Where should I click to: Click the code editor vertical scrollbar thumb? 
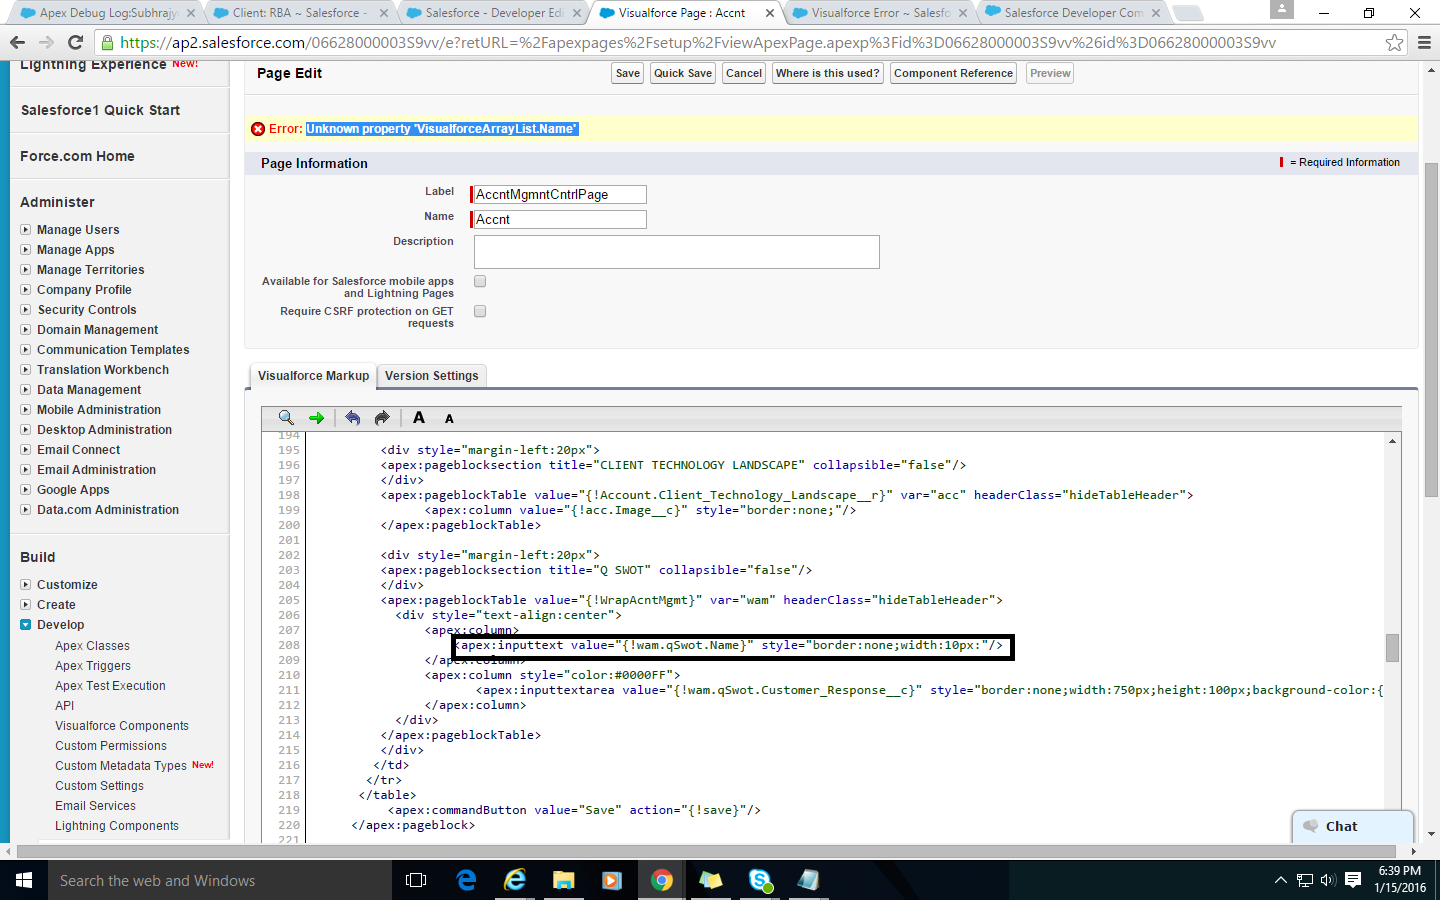pyautogui.click(x=1392, y=648)
